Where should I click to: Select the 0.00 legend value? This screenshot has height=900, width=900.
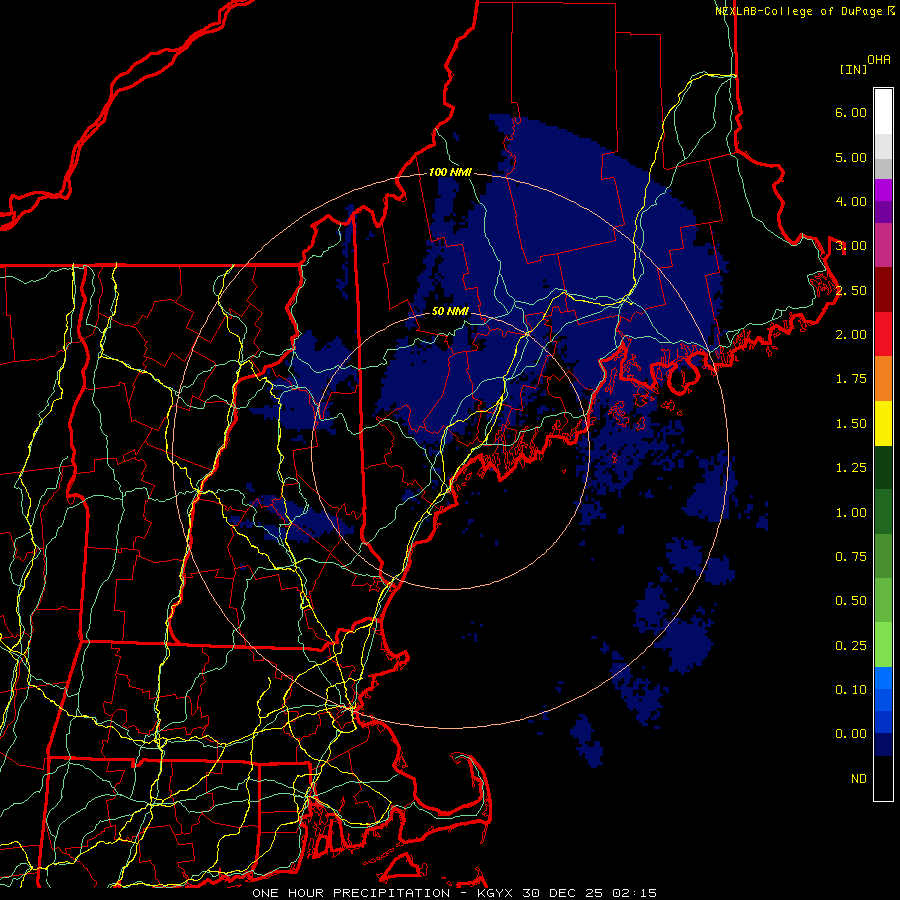[850, 734]
